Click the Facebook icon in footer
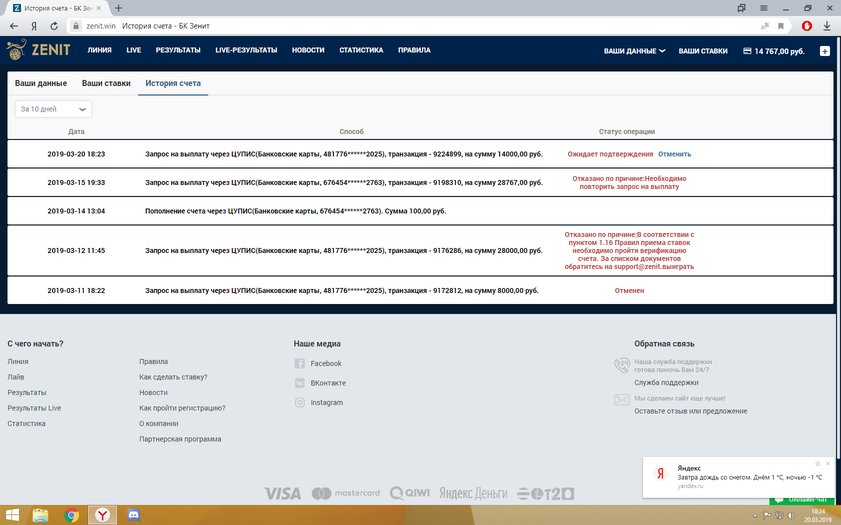This screenshot has width=841, height=525. [x=299, y=364]
